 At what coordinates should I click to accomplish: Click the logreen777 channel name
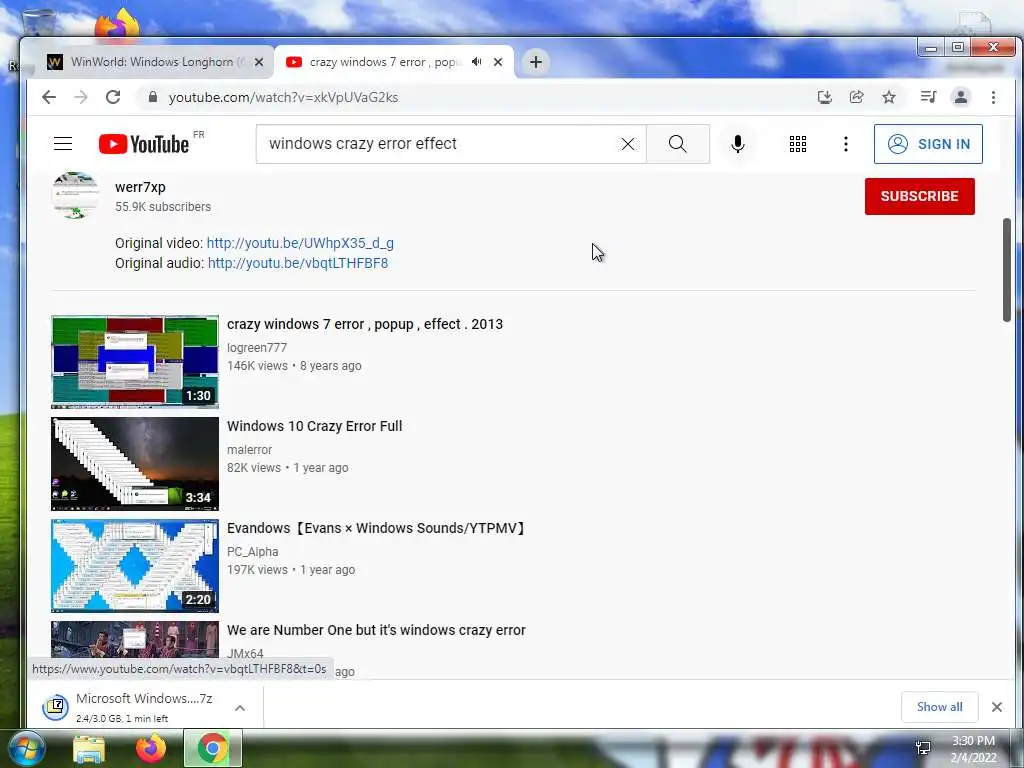tap(257, 347)
